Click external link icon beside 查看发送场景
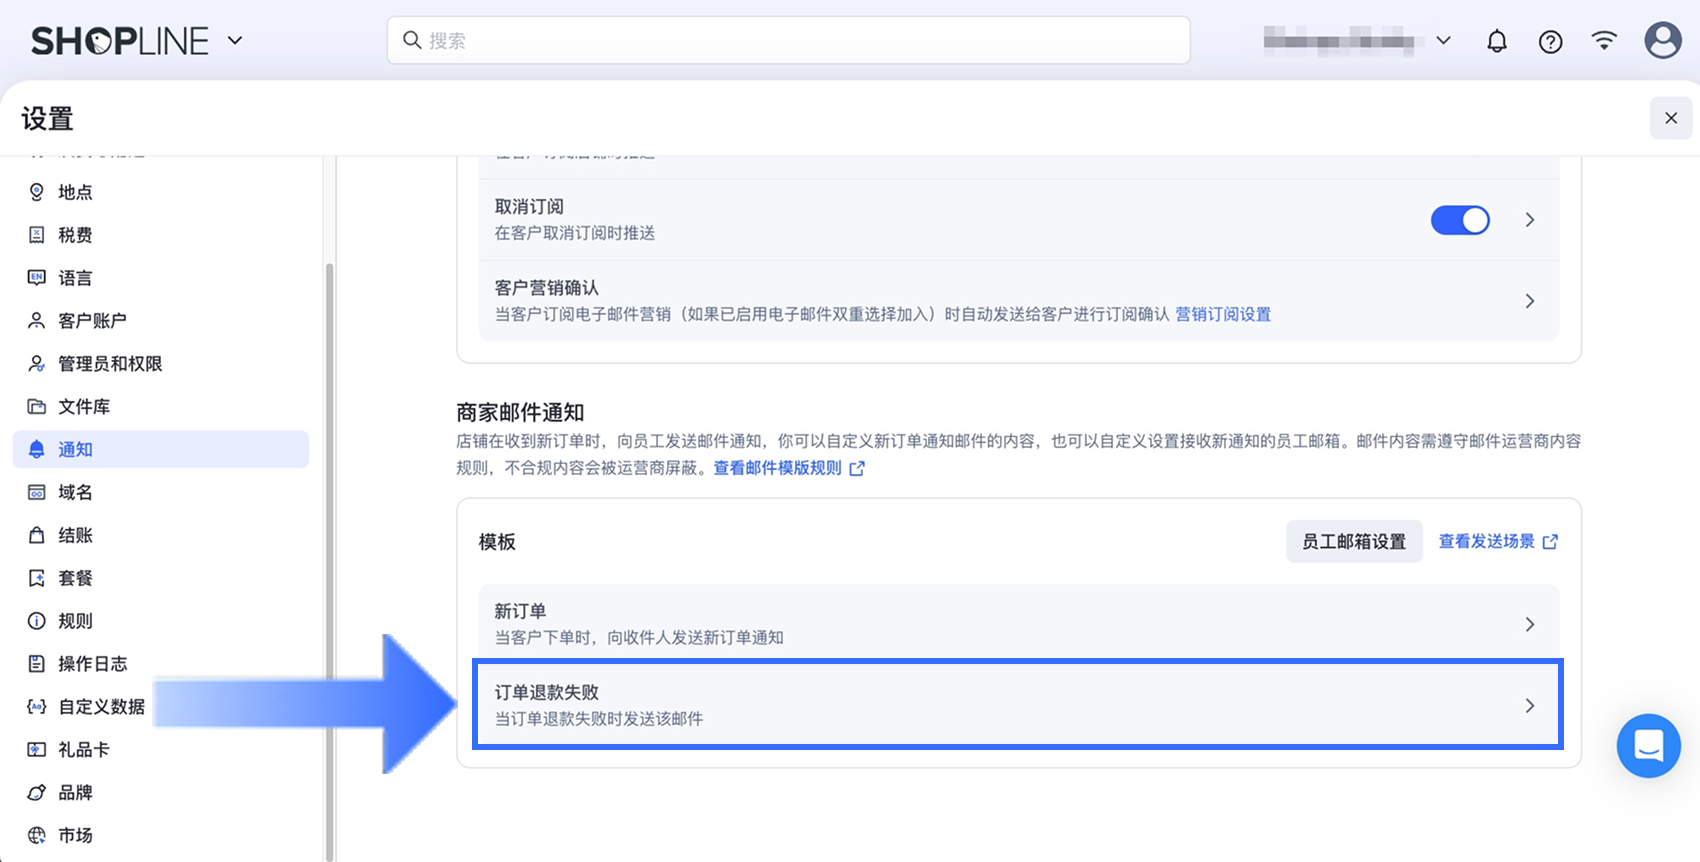Screen dimensions: 1700x862 coord(1550,541)
